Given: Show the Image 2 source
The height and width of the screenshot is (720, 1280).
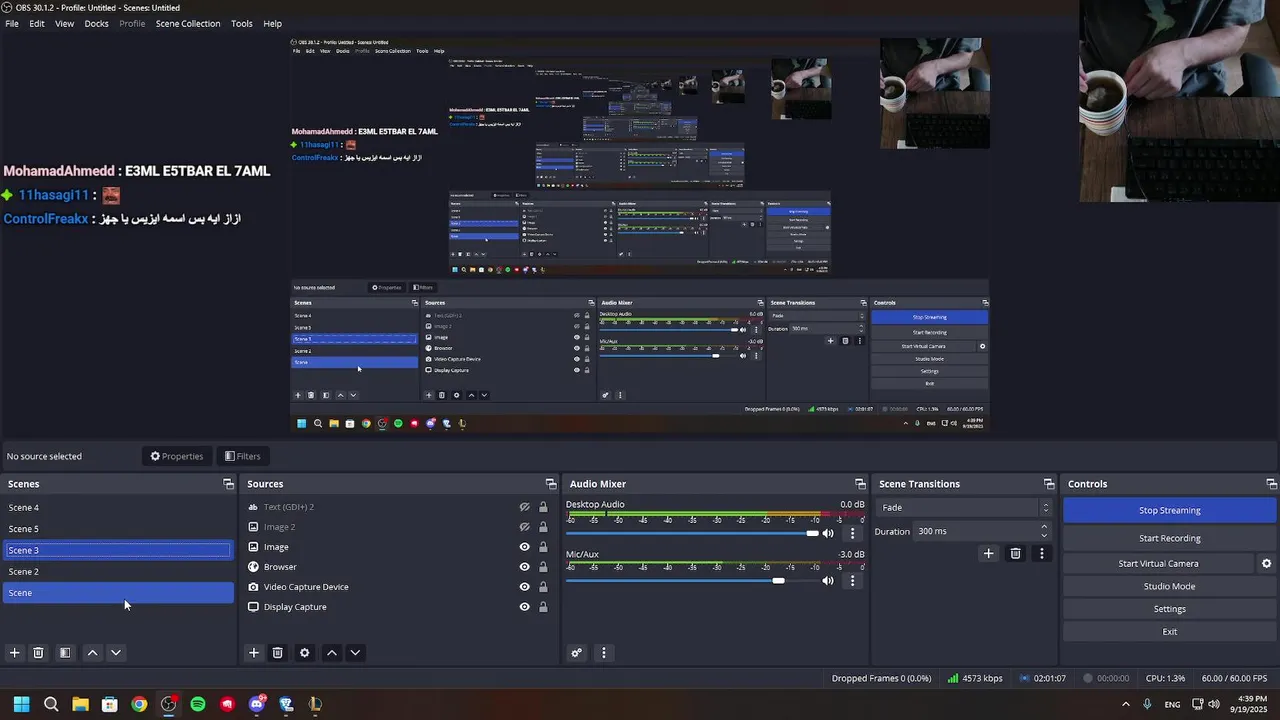Looking at the screenshot, I should [x=524, y=527].
